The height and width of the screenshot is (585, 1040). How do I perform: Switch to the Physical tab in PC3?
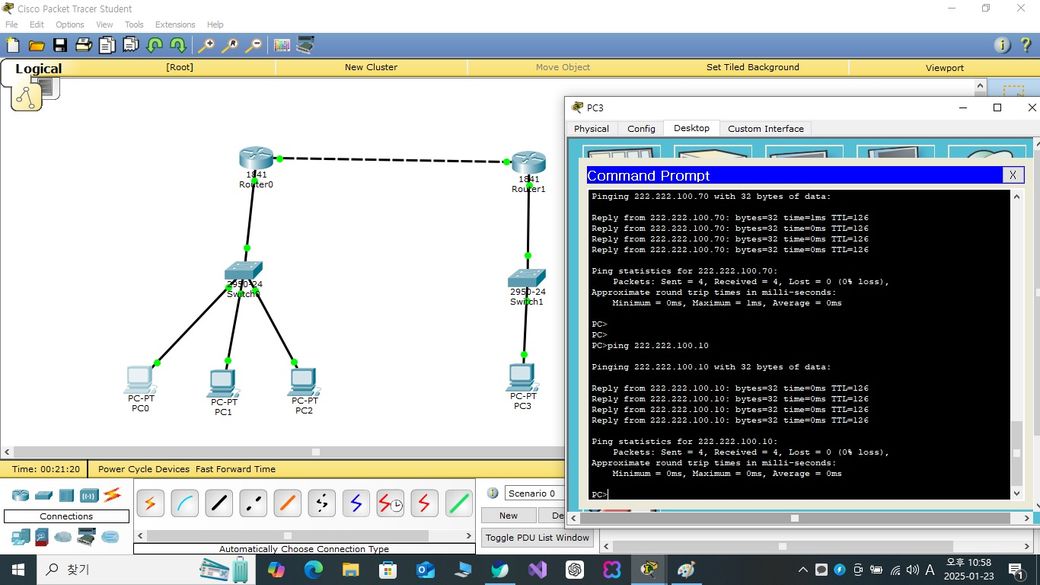point(591,129)
